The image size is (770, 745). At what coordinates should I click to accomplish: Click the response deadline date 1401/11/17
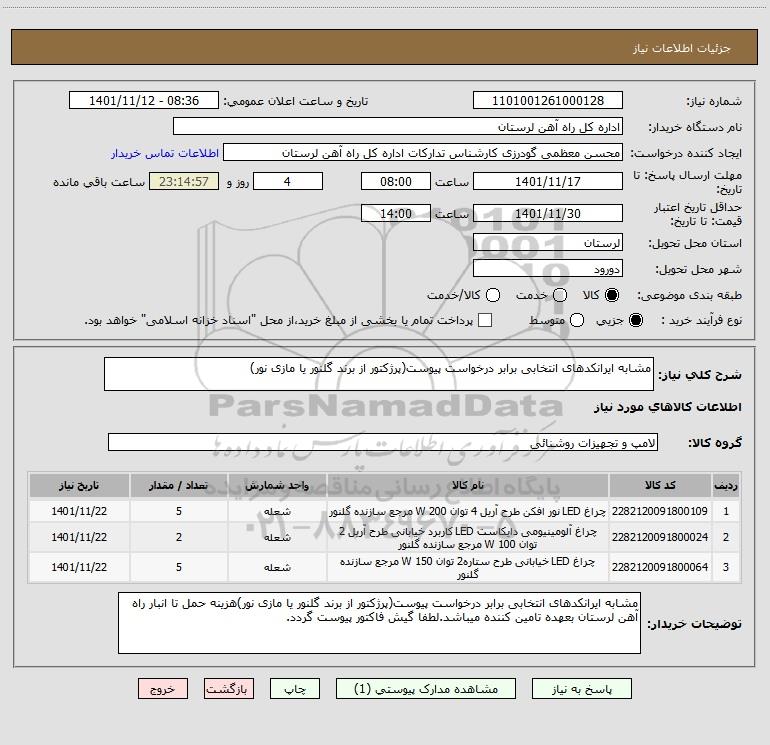pyautogui.click(x=548, y=181)
